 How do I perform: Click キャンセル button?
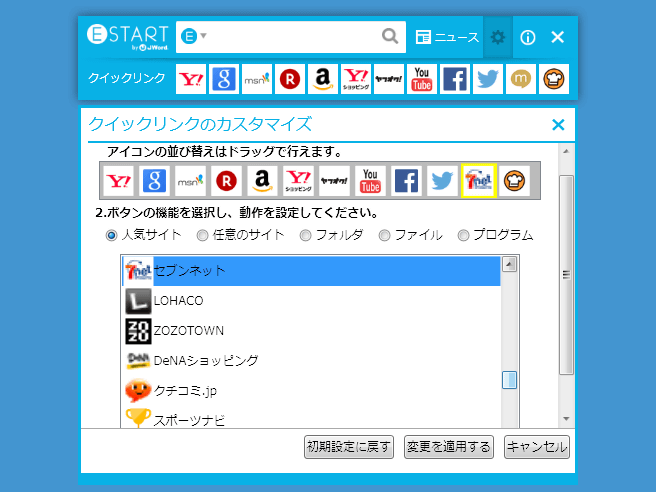pyautogui.click(x=537, y=447)
